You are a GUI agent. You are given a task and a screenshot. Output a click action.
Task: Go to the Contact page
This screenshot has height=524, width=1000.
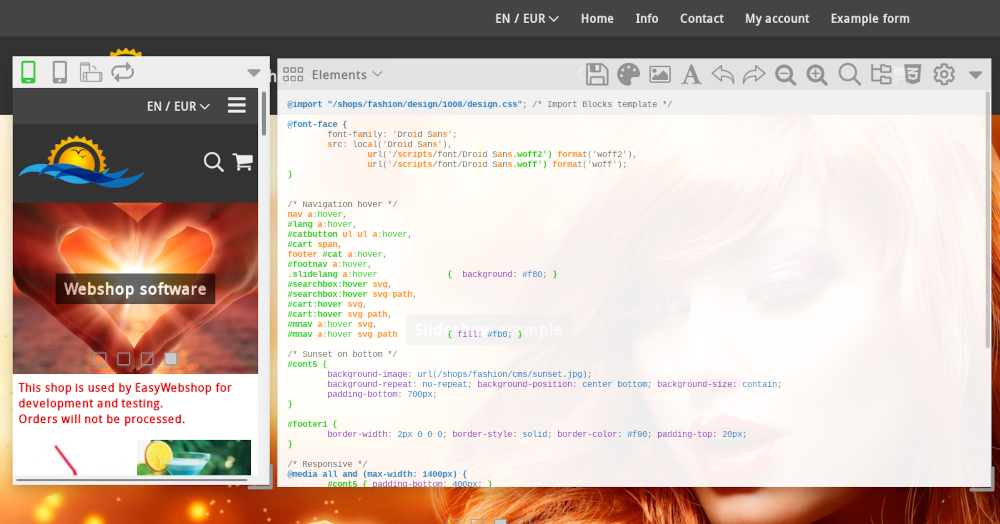(x=701, y=19)
